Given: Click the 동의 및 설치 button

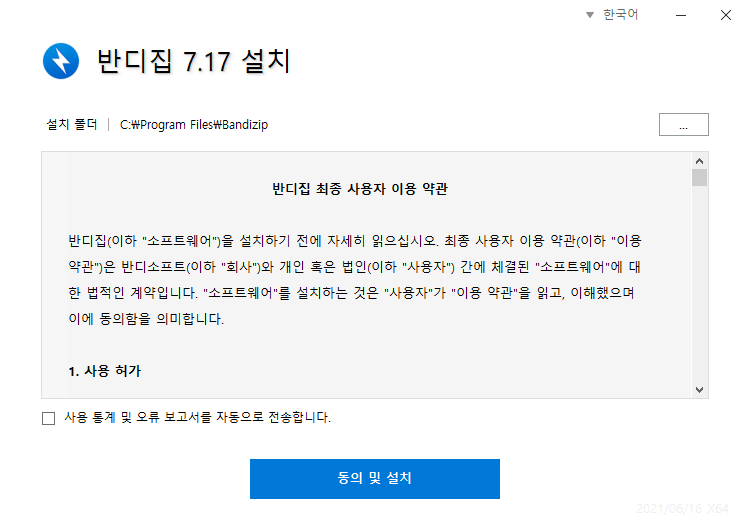Looking at the screenshot, I should tap(375, 479).
